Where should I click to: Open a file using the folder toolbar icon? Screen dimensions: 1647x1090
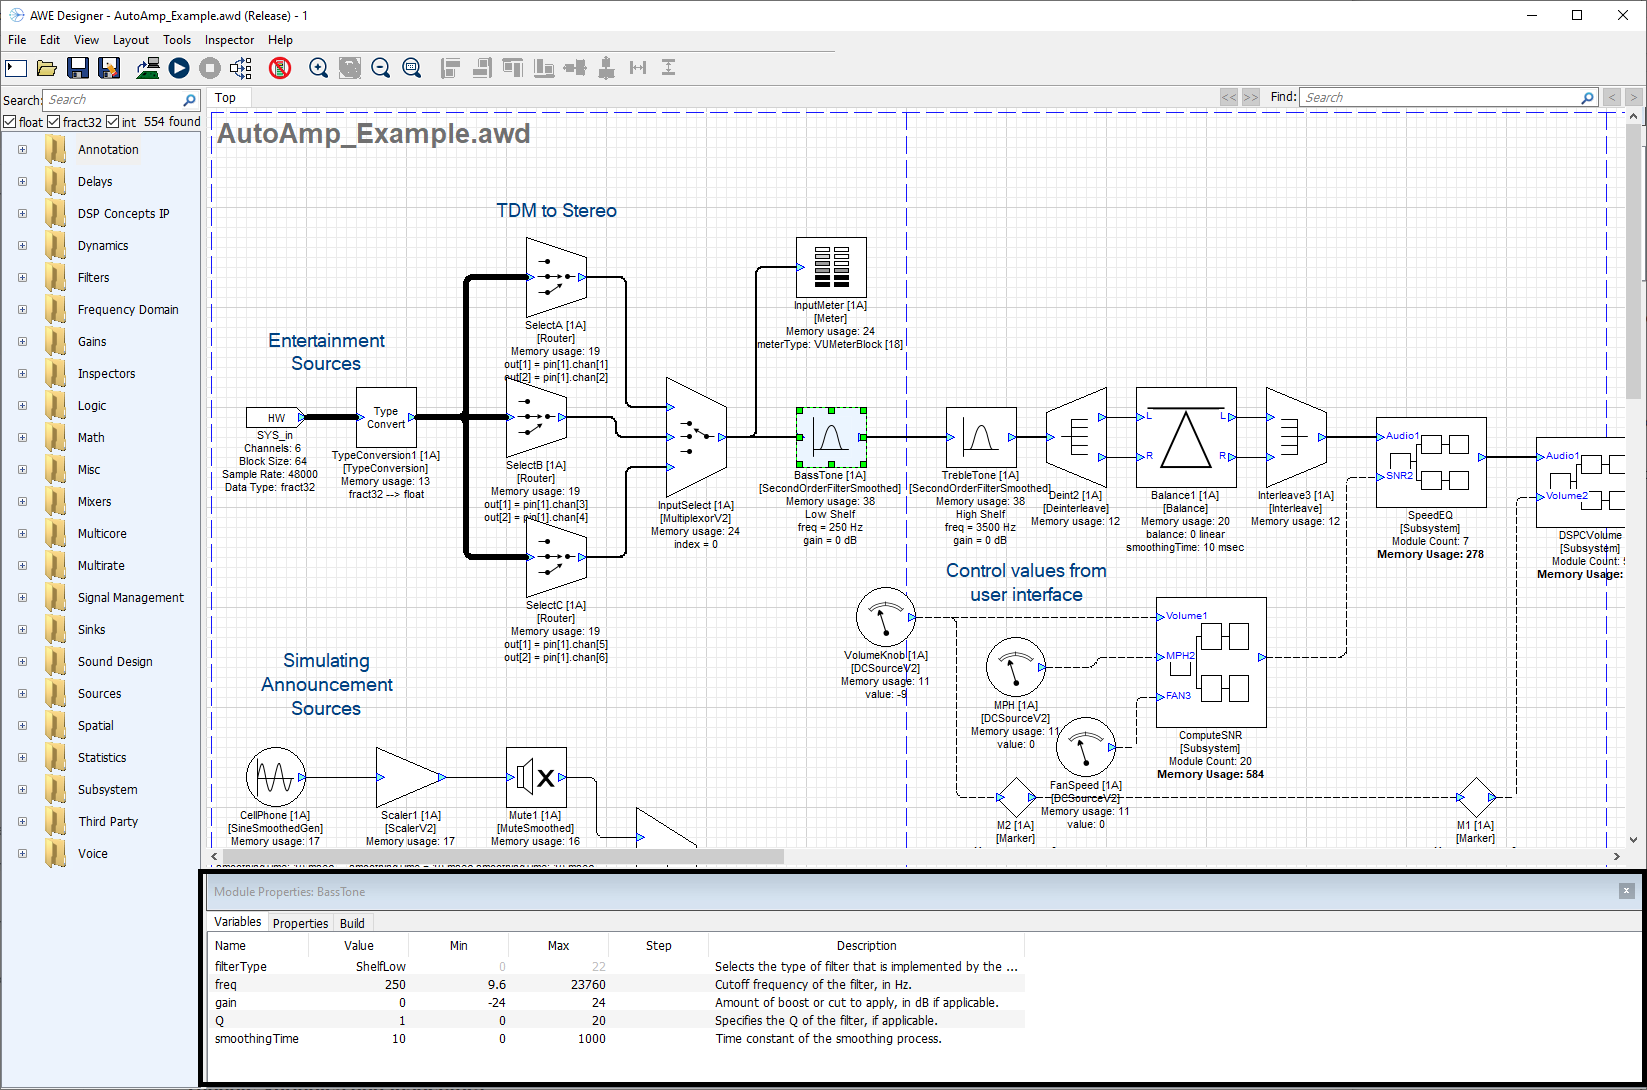(47, 68)
